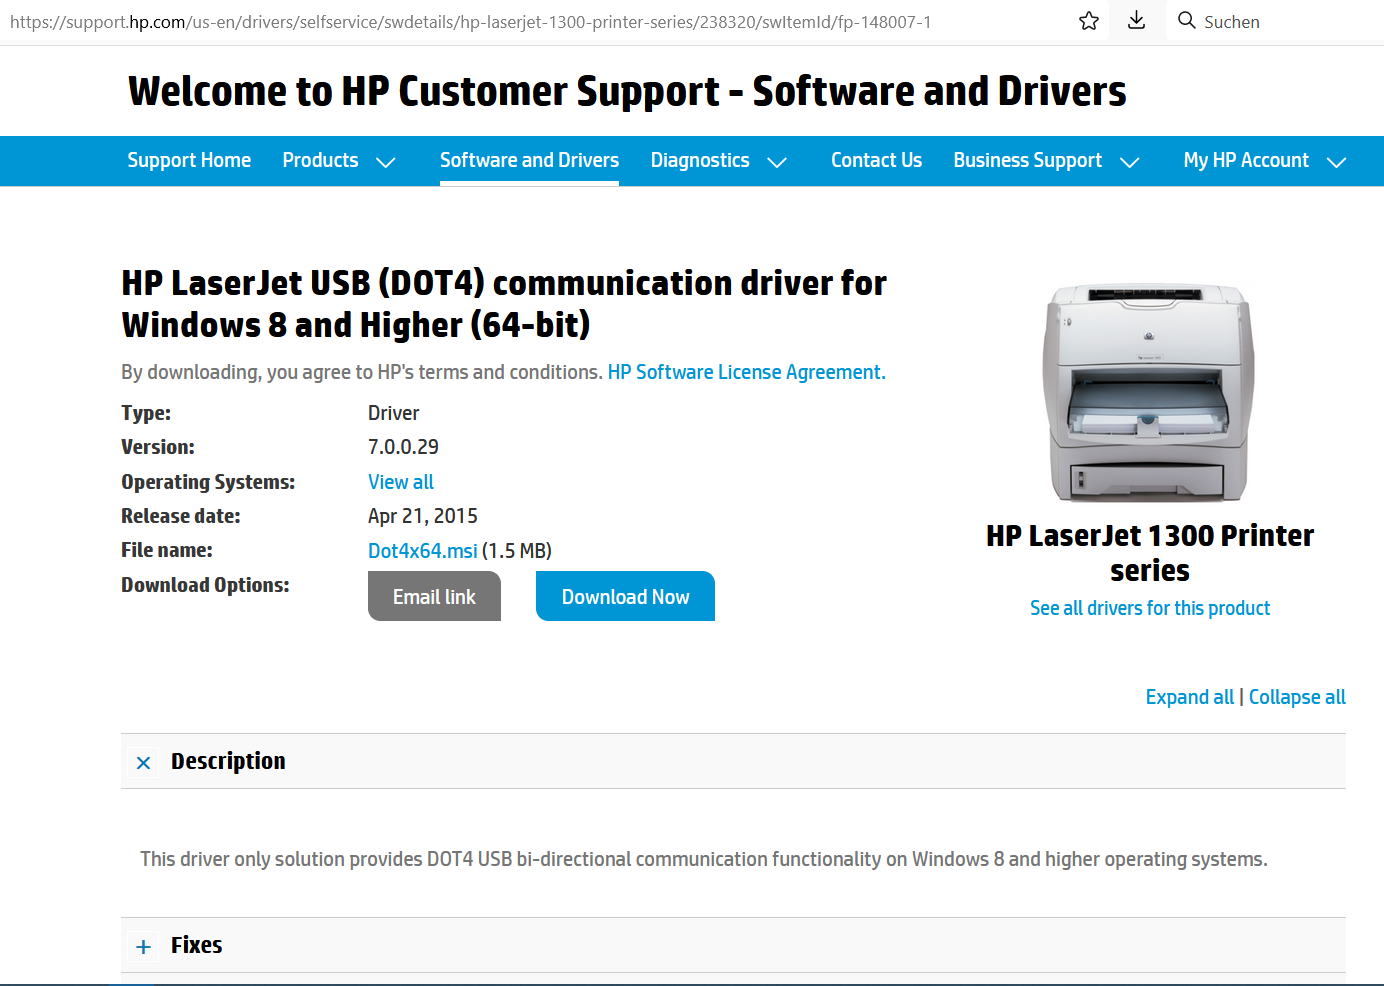Click the X icon beside Description

(144, 763)
